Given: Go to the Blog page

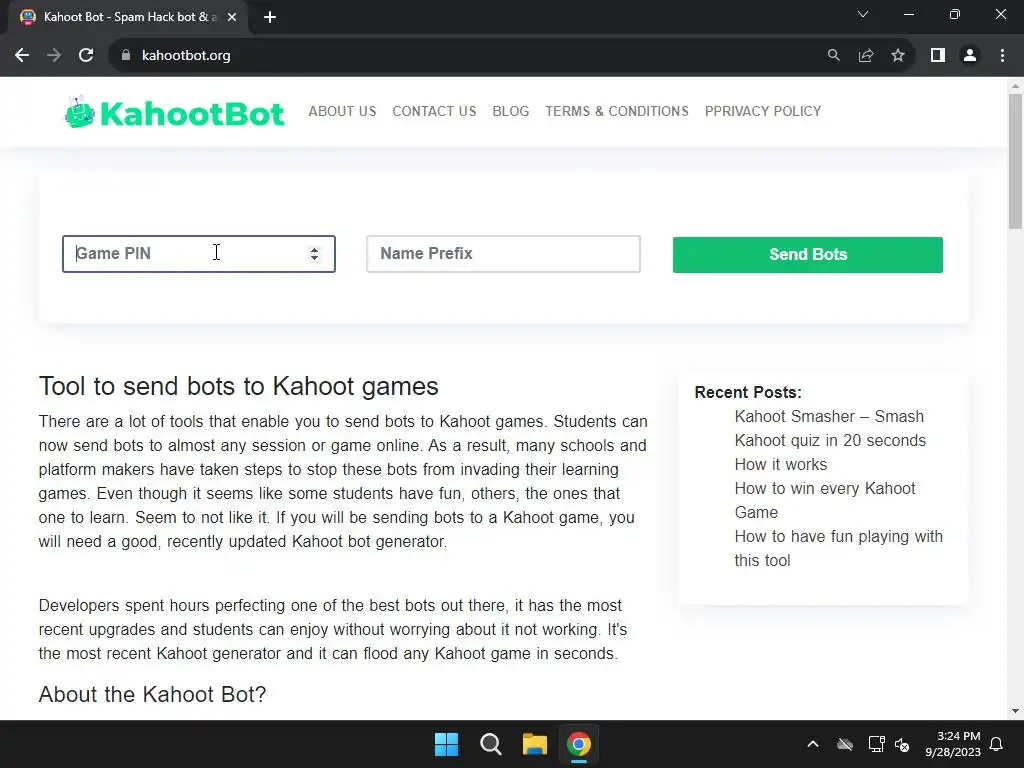Looking at the screenshot, I should 511,111.
